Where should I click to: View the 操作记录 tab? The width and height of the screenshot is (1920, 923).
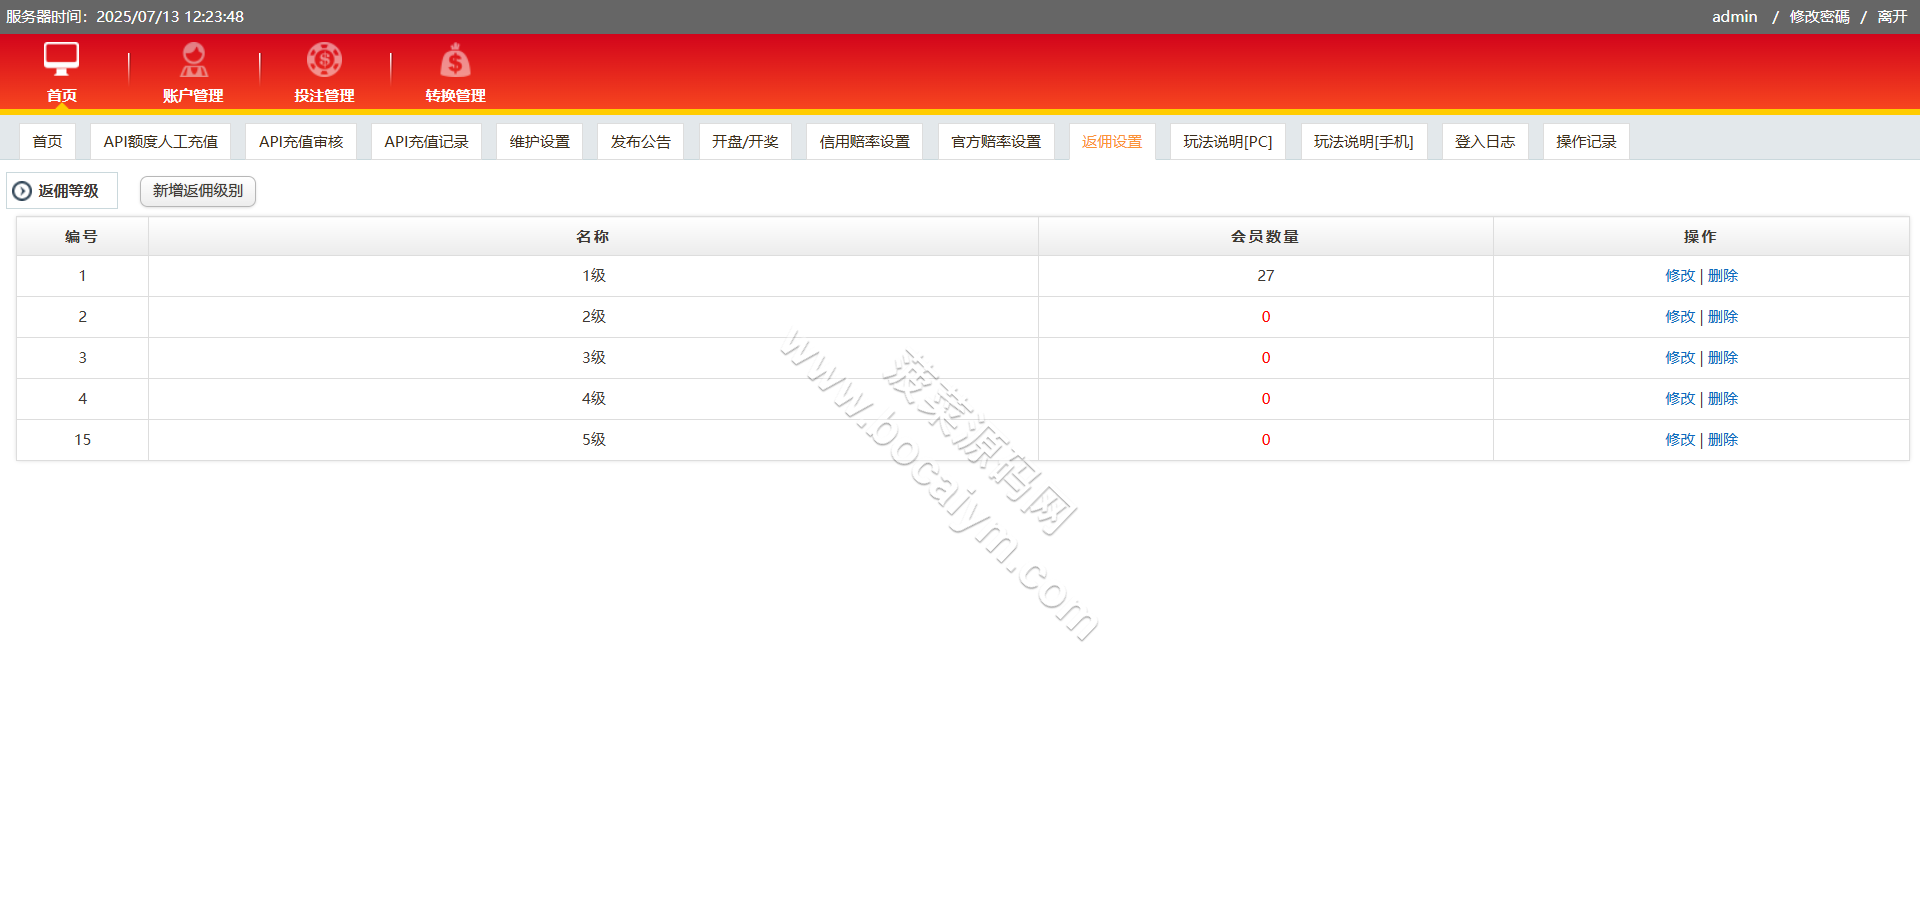click(x=1586, y=142)
